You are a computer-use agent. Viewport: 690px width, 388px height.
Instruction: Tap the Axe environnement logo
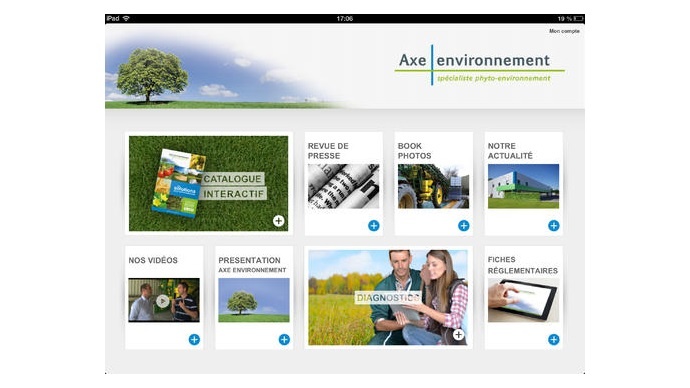coord(480,65)
